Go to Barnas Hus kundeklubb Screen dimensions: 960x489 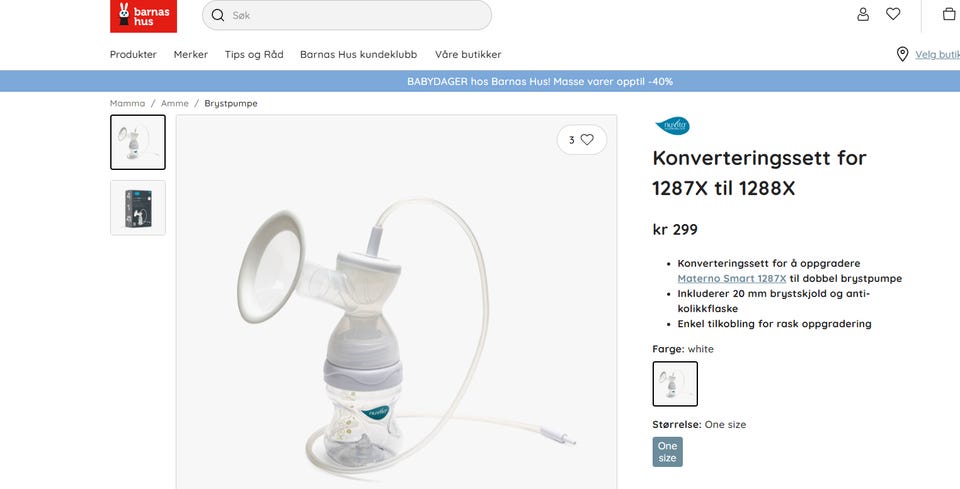click(x=359, y=54)
